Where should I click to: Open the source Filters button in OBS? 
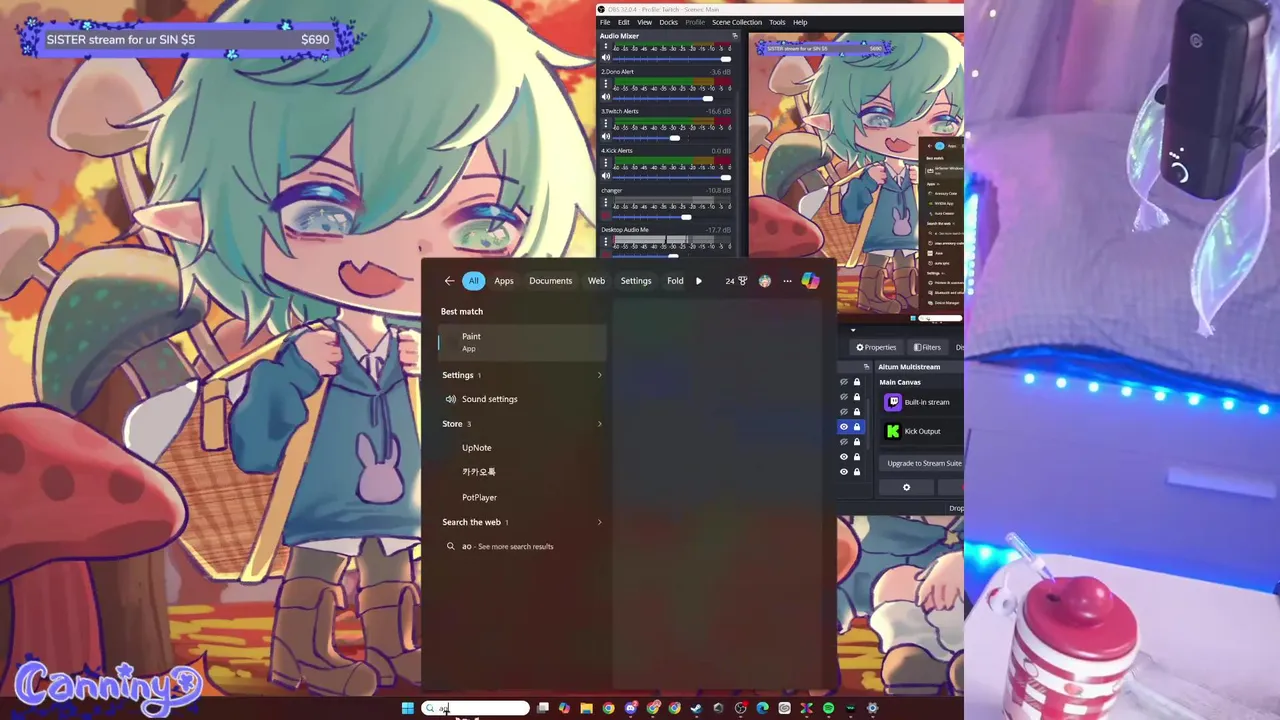[927, 347]
